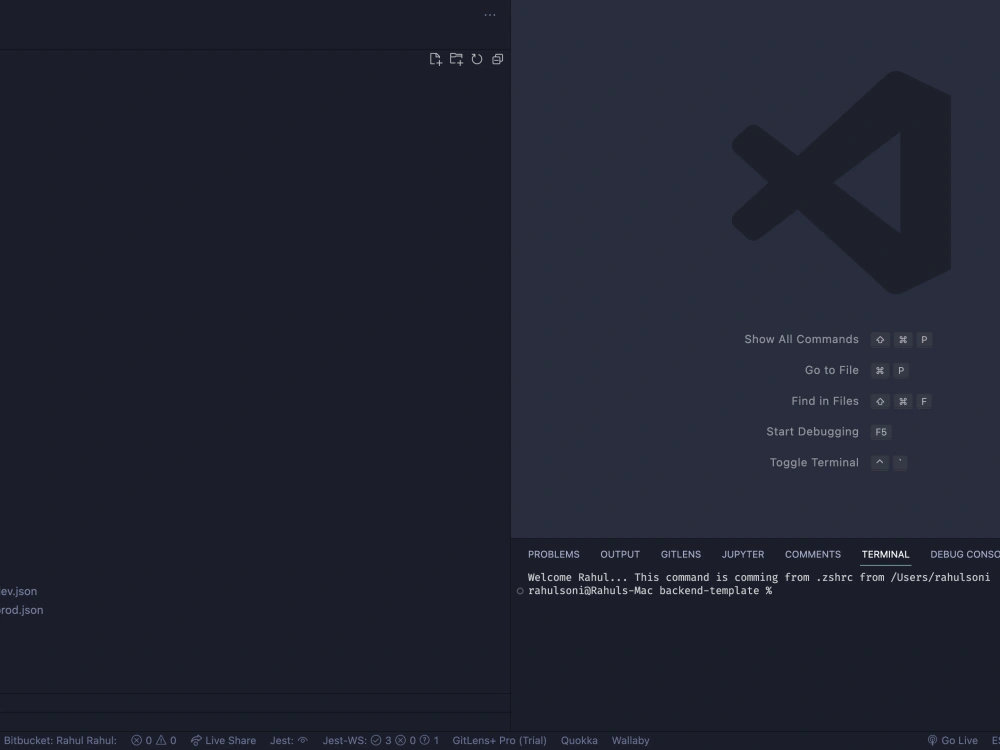Image resolution: width=1000 pixels, height=750 pixels.
Task: Click Quokka in the status bar
Action: coord(579,740)
